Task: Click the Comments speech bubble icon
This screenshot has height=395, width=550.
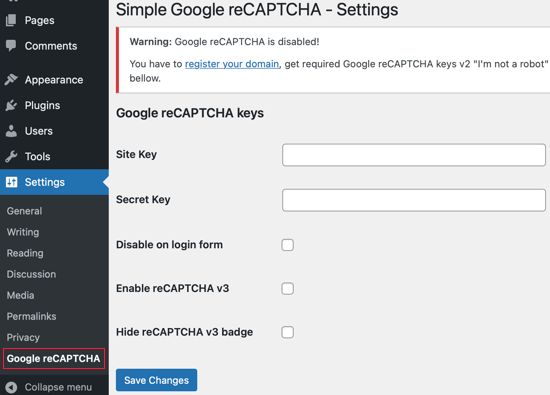Action: (11, 46)
